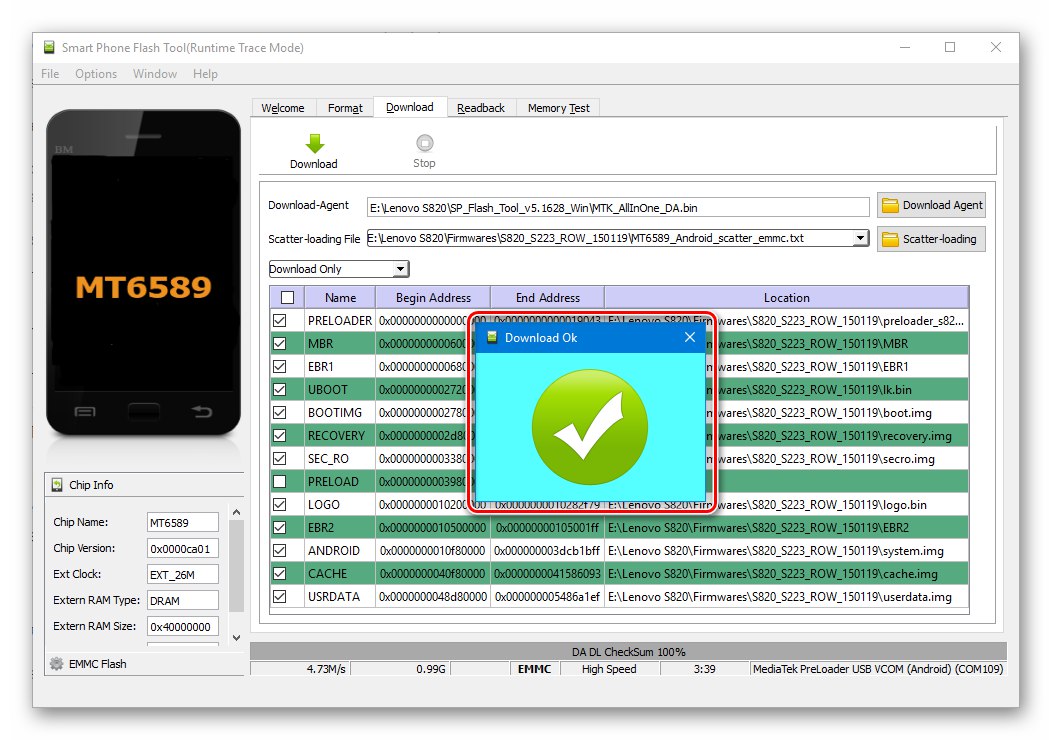
Task: Open the Options menu
Action: coord(95,73)
